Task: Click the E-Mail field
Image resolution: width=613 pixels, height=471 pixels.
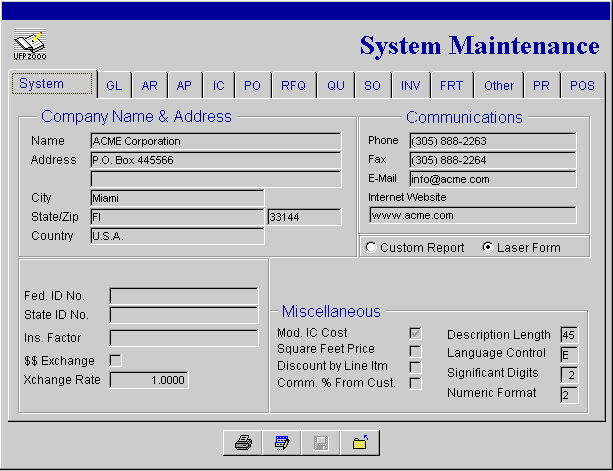Action: (493, 179)
